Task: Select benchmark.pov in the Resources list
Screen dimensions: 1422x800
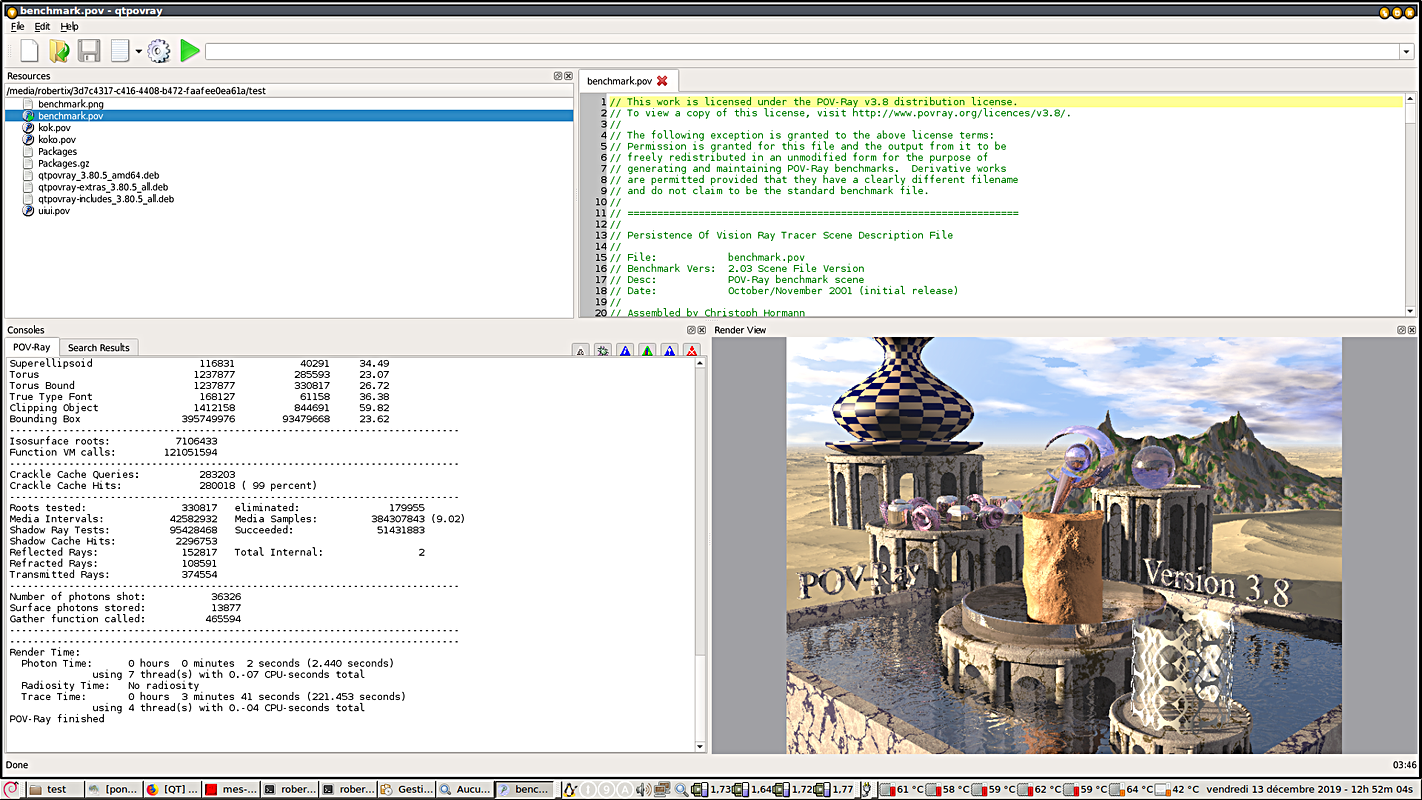Action: (x=70, y=116)
